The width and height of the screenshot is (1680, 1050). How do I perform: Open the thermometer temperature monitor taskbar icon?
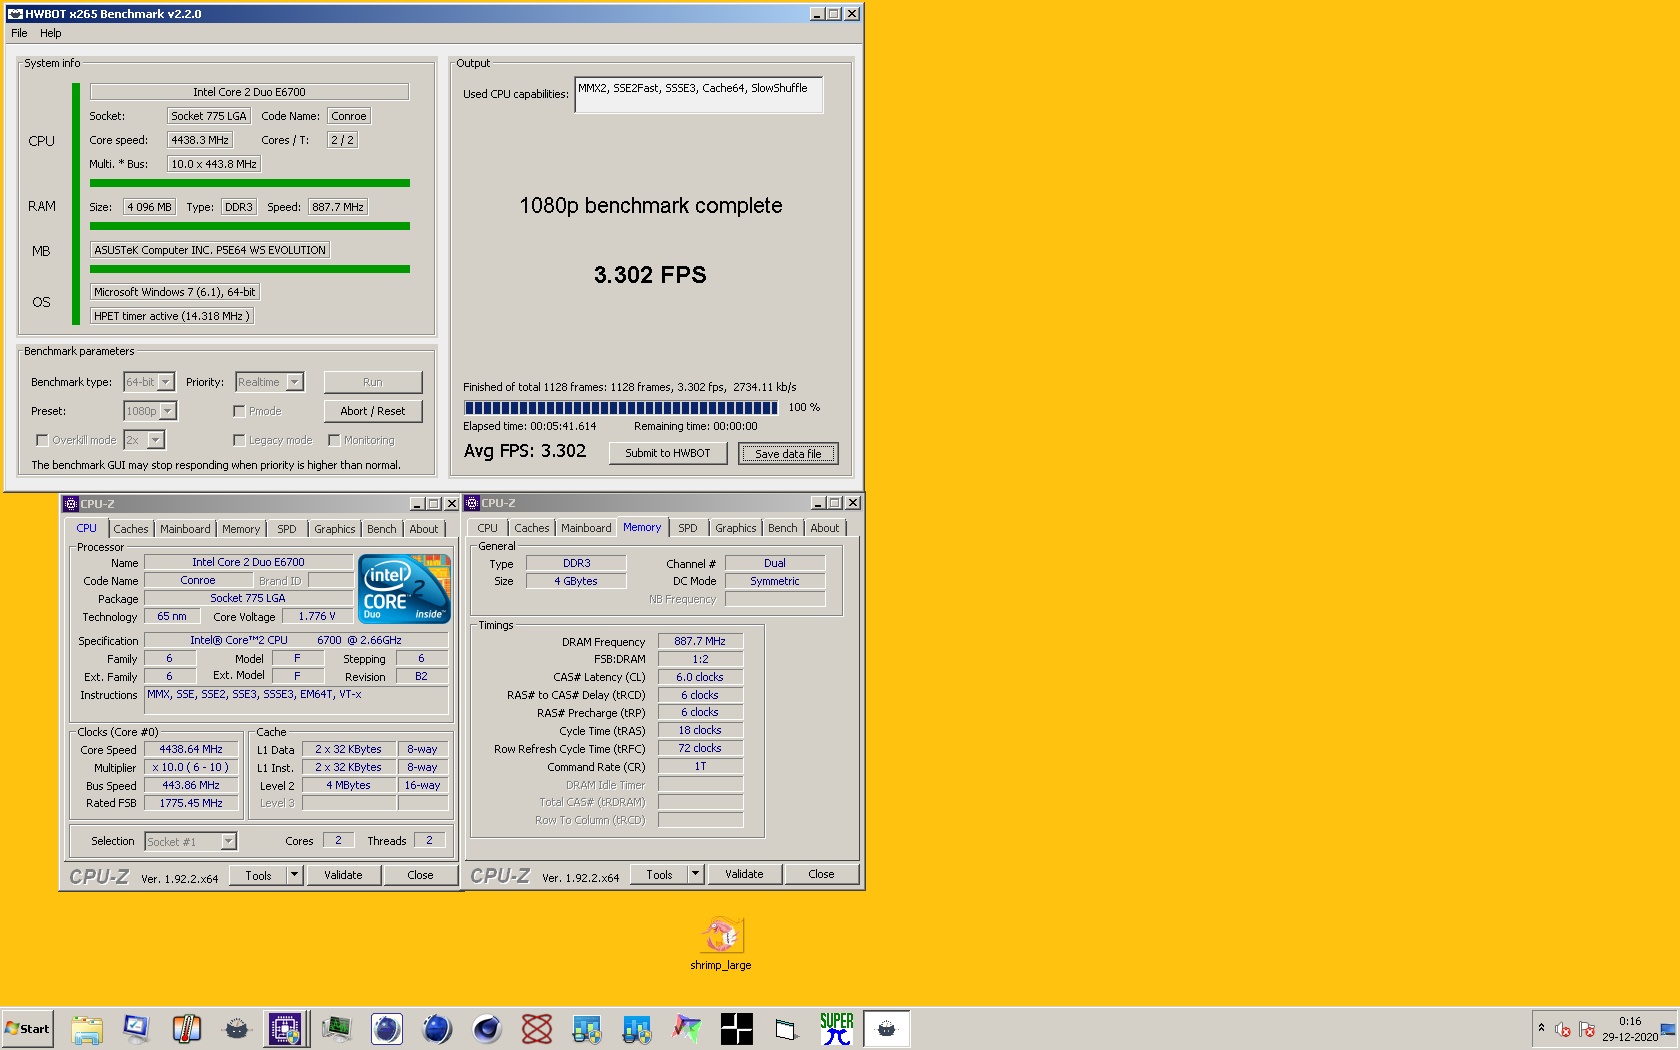click(186, 1029)
